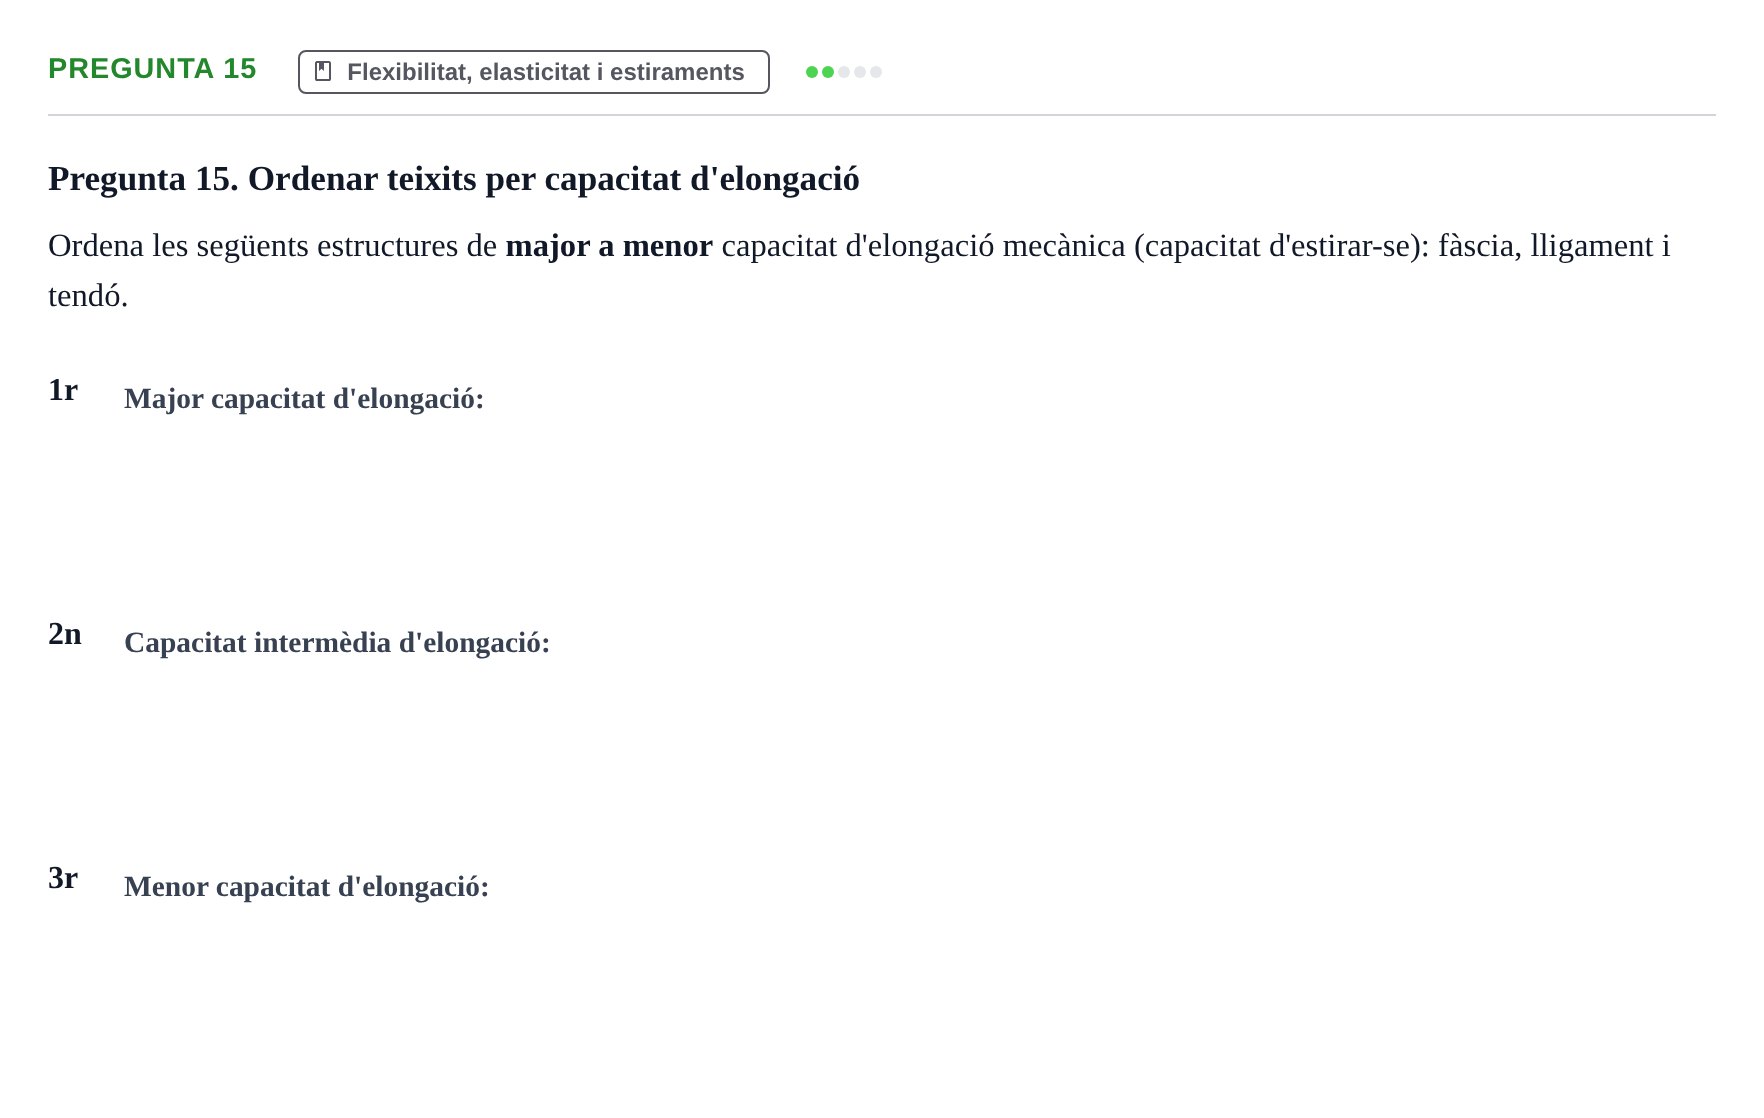Click the book icon in topic tag
Viewport: 1764px width, 1118px height.
pos(323,71)
